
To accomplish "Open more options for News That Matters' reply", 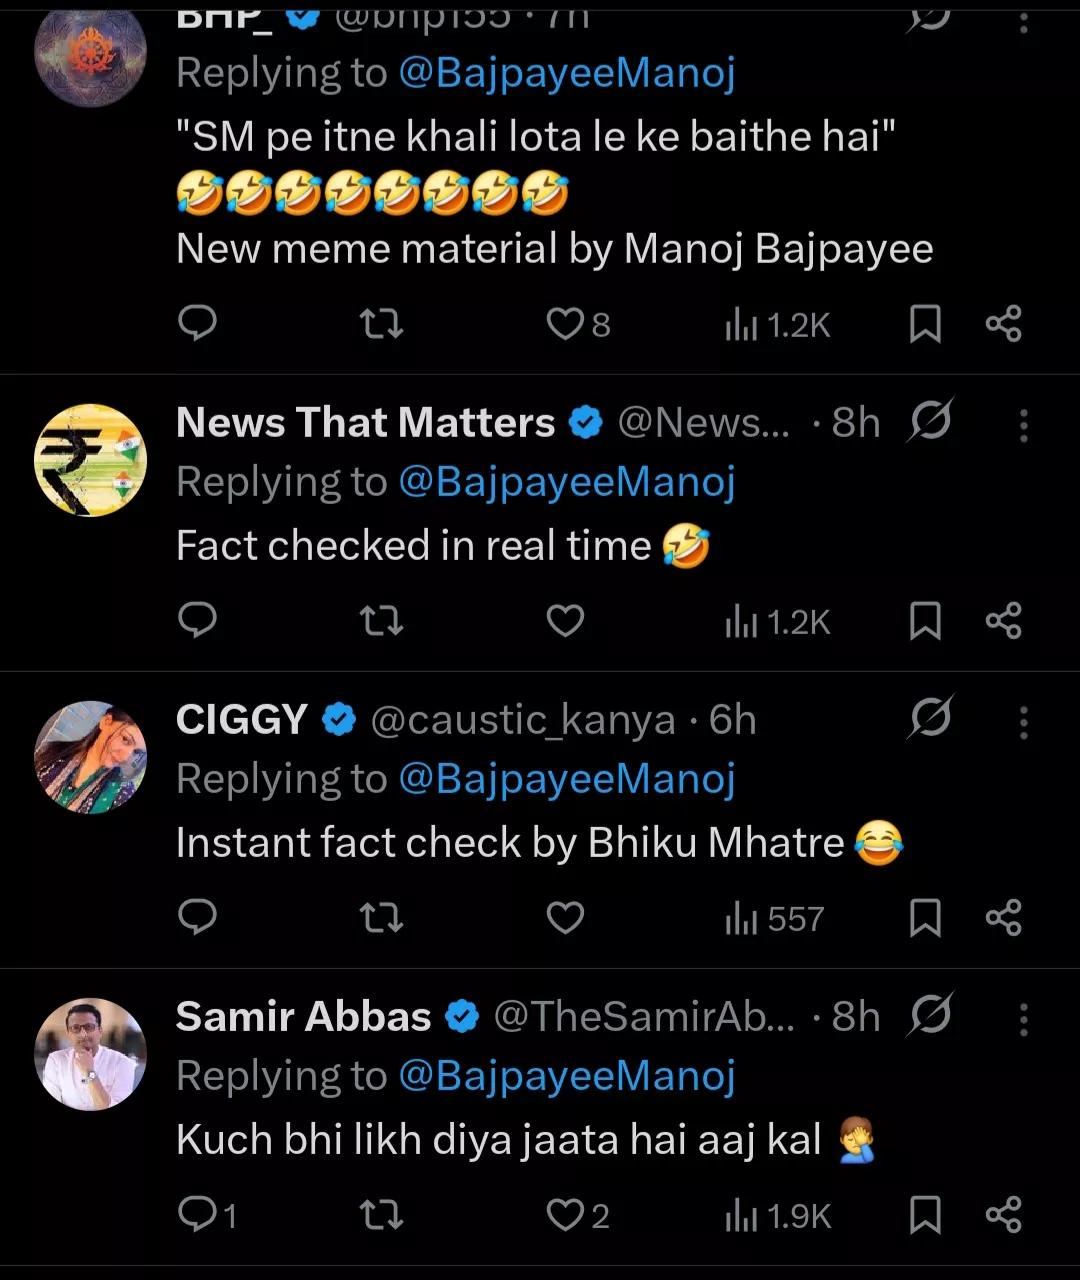I will click(x=1023, y=425).
